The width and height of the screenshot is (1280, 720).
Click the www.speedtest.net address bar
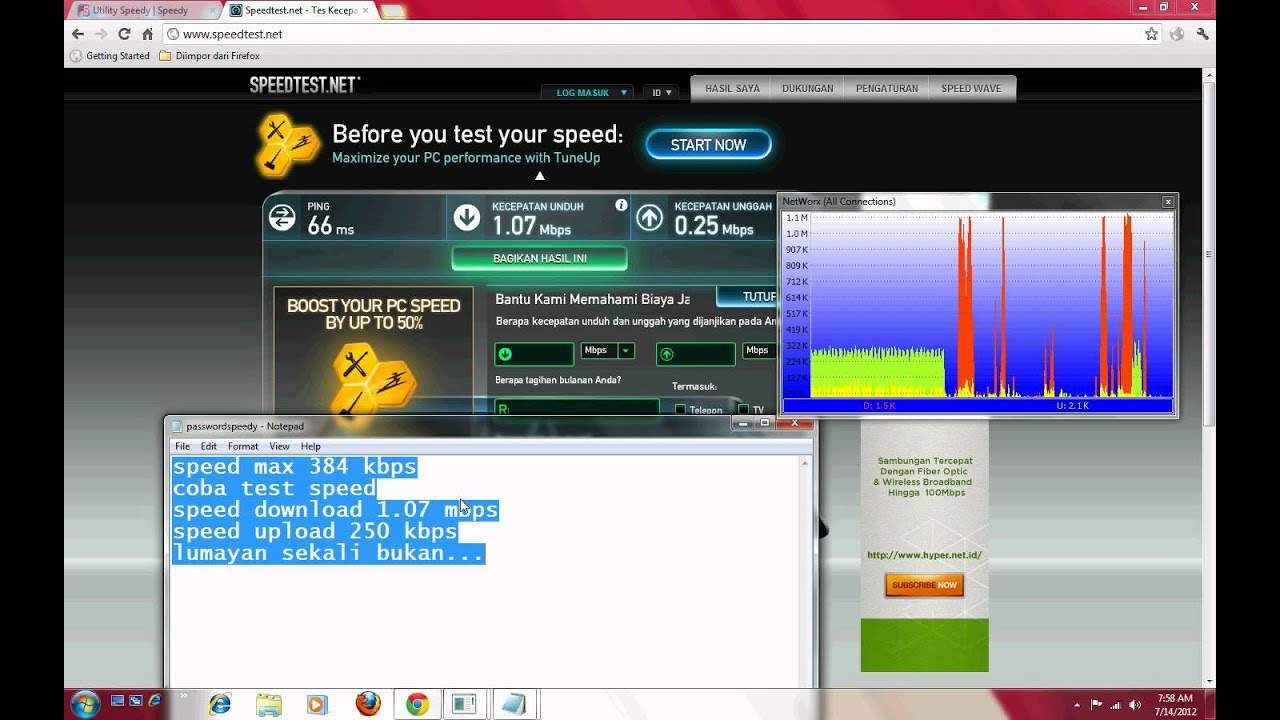[650, 34]
